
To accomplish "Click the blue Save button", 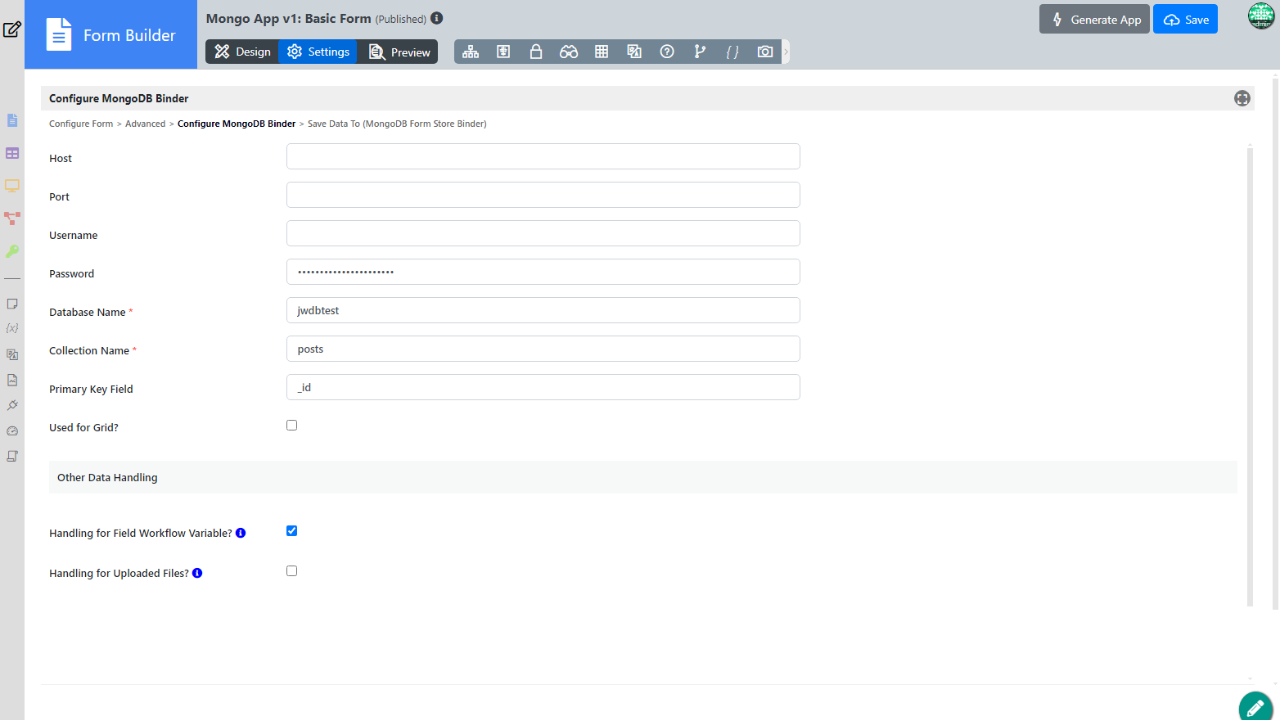I will click(x=1185, y=20).
